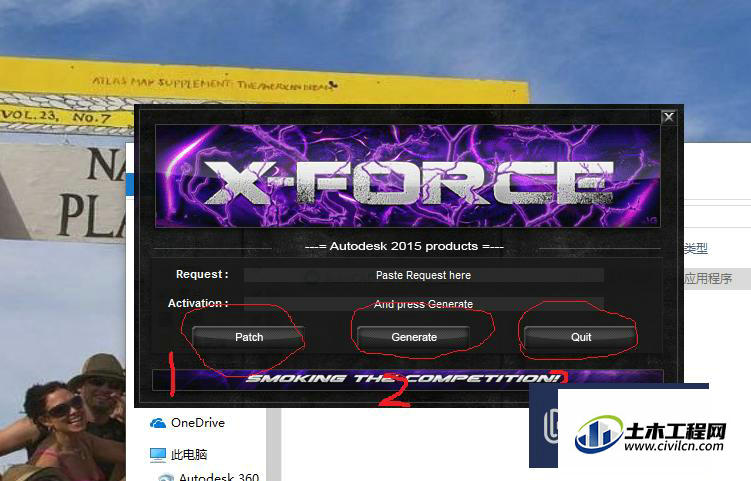The width and height of the screenshot is (751, 481).
Task: Click the Patch button in X-Force
Action: coord(249,337)
